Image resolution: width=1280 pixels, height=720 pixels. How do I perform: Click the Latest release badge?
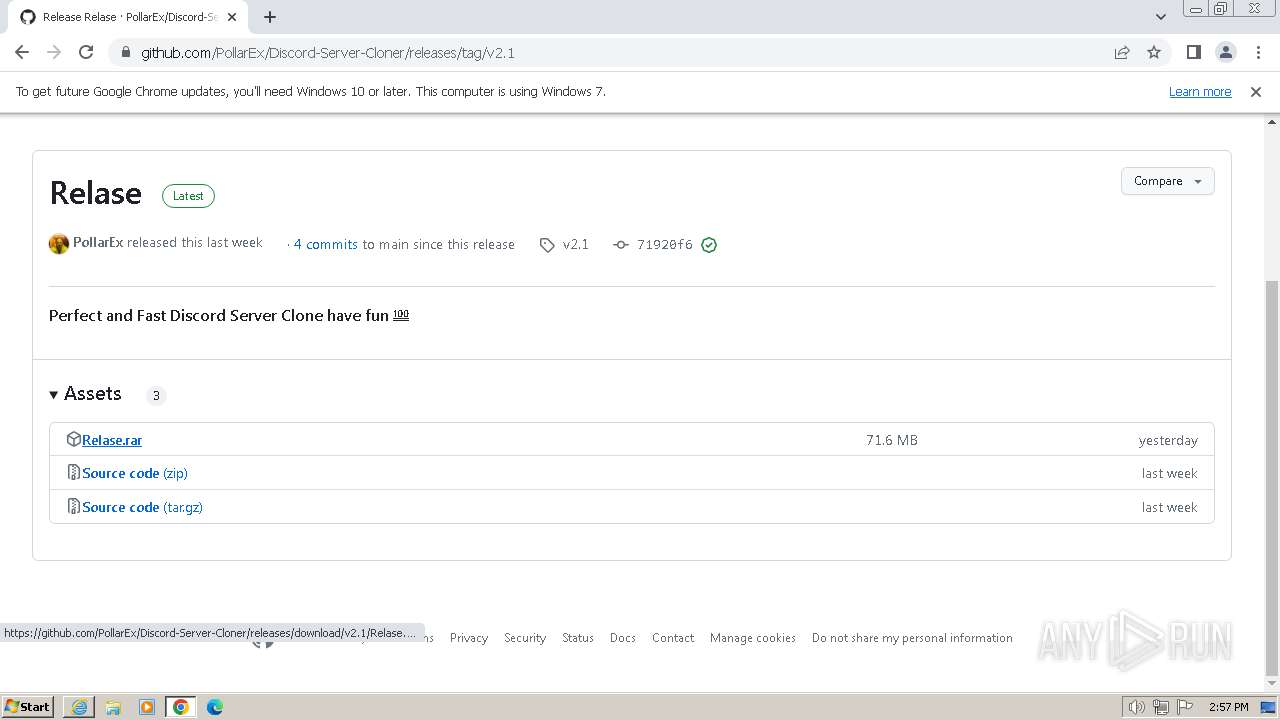tap(188, 196)
